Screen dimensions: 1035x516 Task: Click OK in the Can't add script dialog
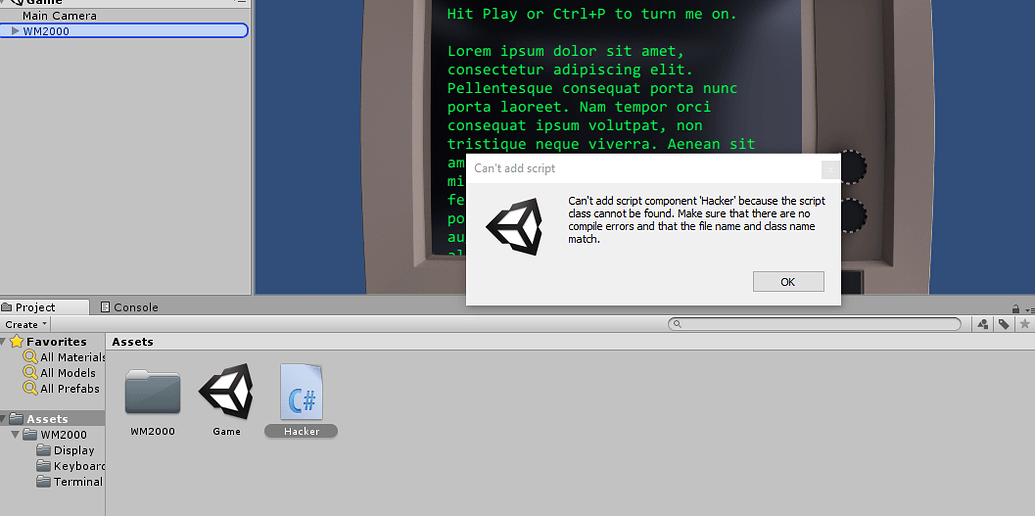(788, 282)
